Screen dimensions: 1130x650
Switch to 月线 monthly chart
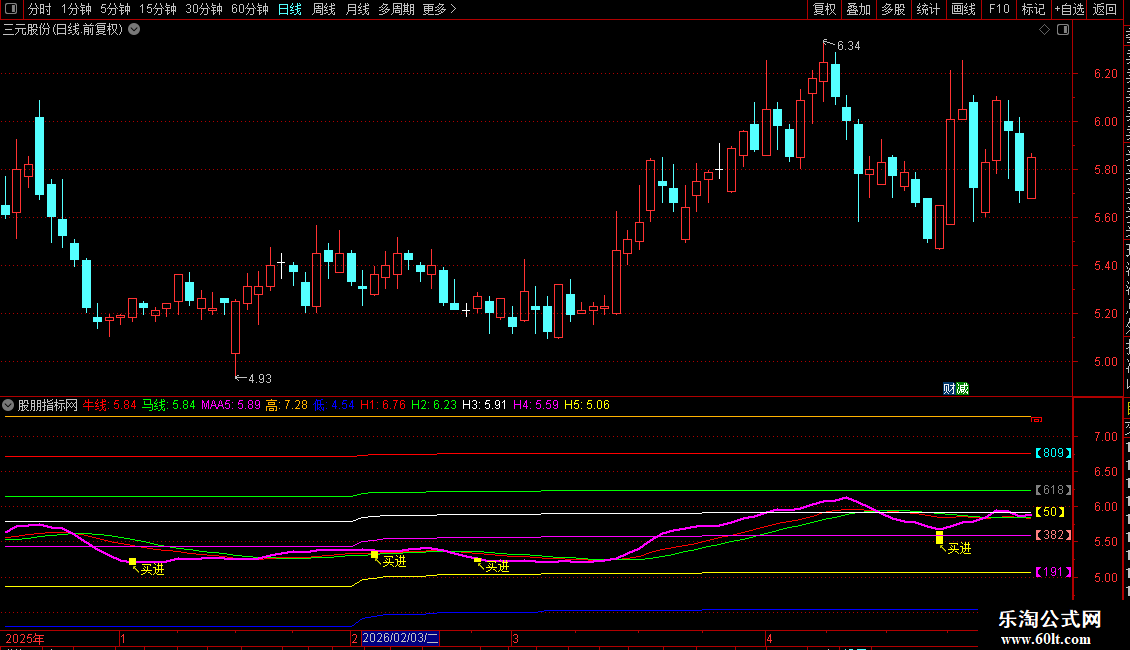click(357, 9)
